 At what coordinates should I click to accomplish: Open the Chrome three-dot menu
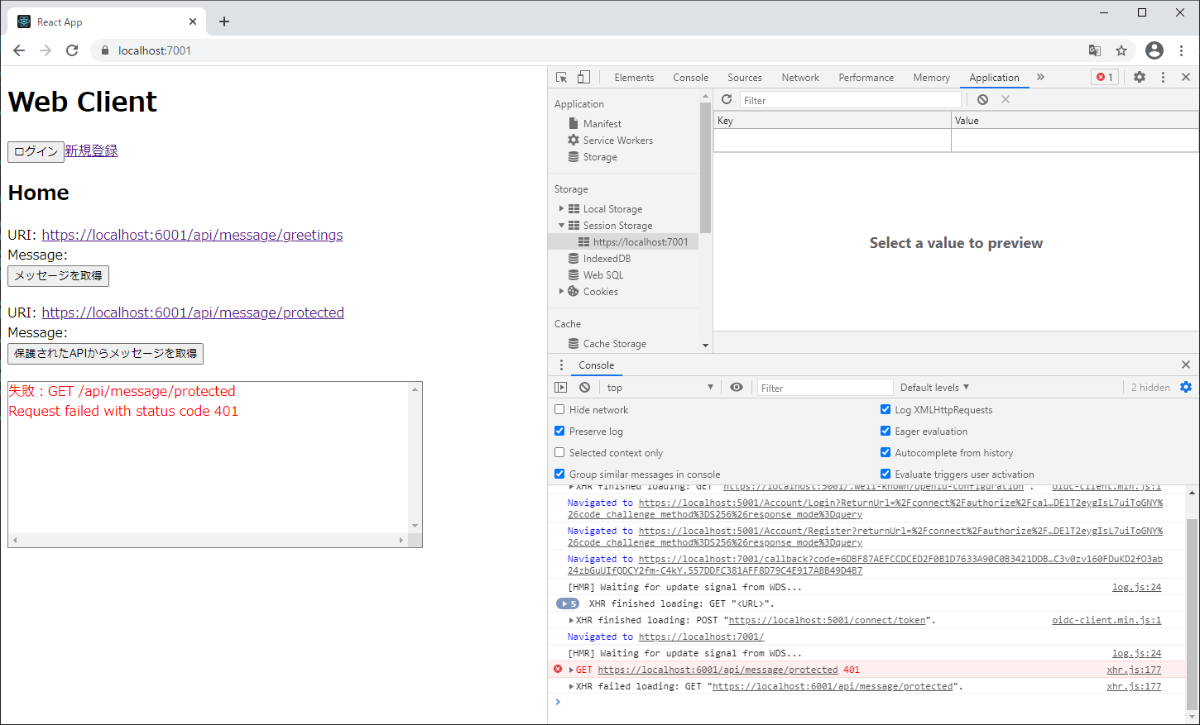click(1182, 50)
